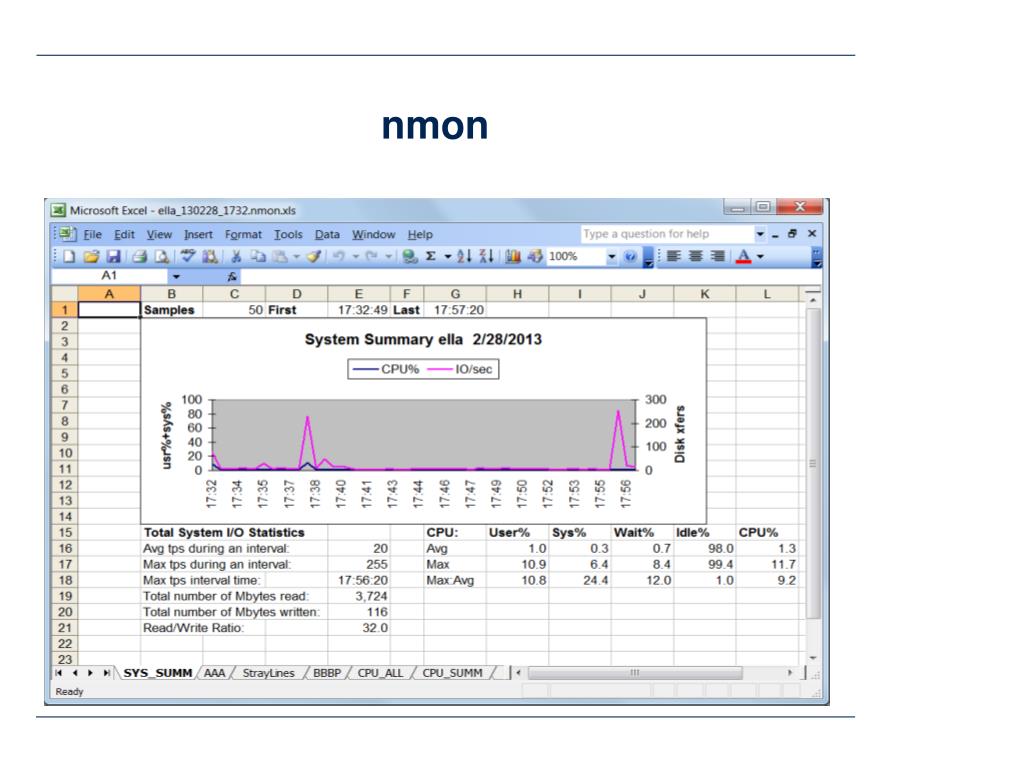The image size is (1024, 768).
Task: Click the New workbook icon
Action: pos(69,257)
